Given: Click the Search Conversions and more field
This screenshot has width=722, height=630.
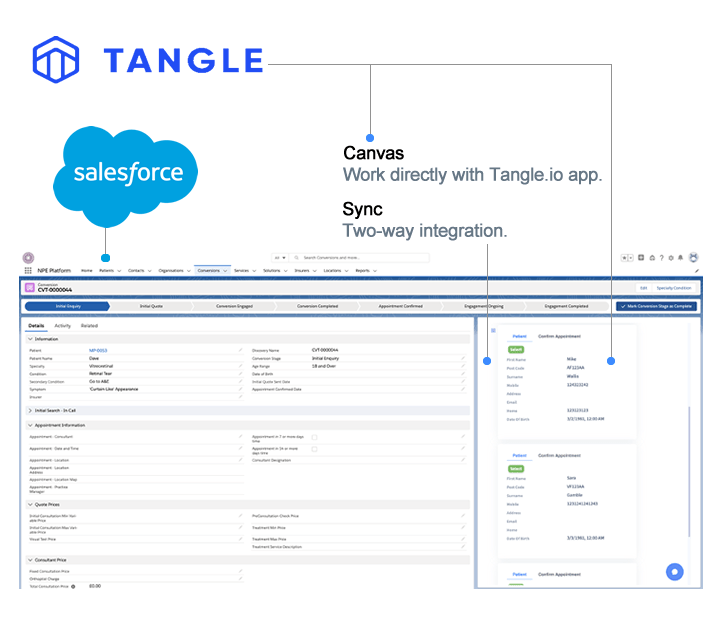Looking at the screenshot, I should [x=360, y=258].
